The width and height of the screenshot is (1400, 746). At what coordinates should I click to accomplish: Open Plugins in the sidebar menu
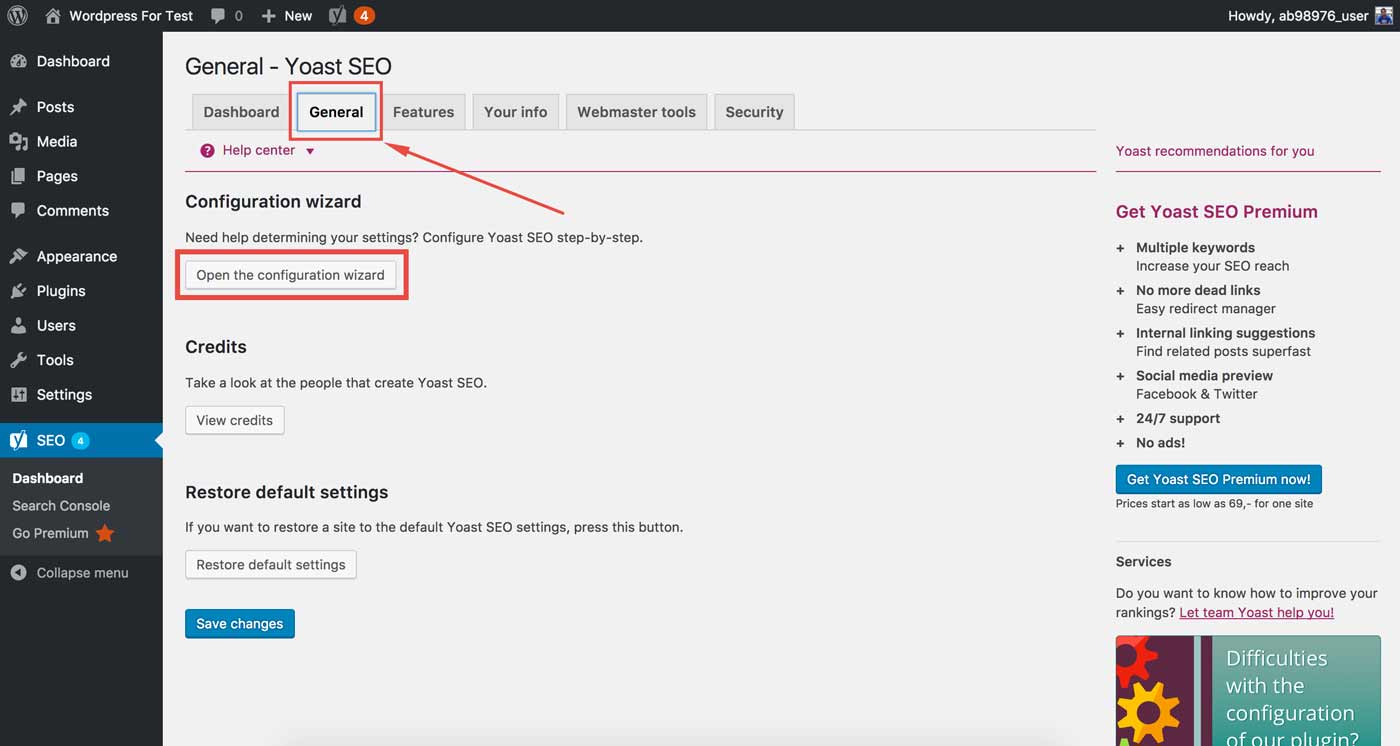point(81,291)
